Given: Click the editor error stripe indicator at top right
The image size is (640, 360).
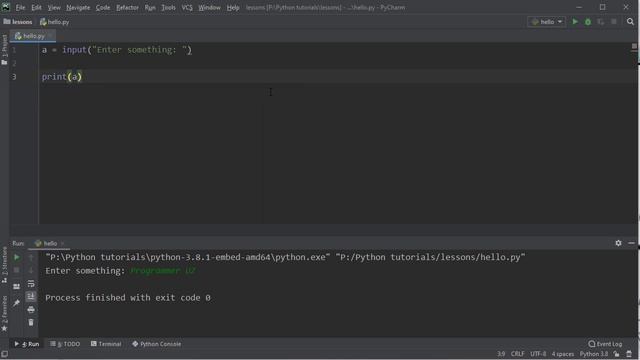Looking at the screenshot, I should click(x=634, y=46).
